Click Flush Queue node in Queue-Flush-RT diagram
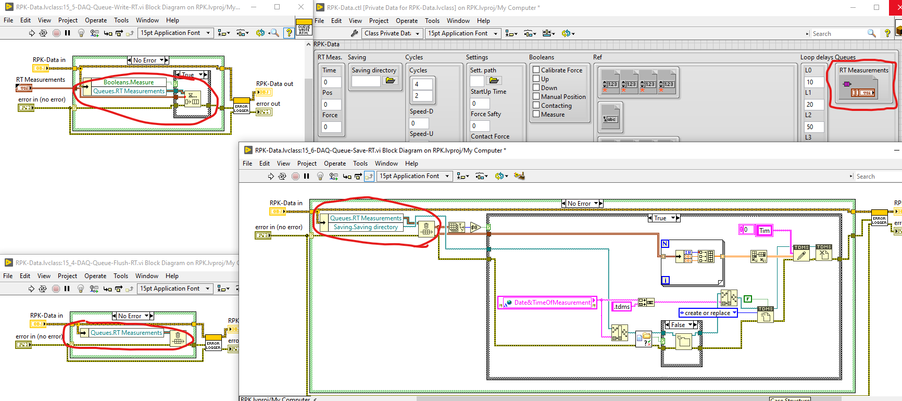 (x=178, y=338)
